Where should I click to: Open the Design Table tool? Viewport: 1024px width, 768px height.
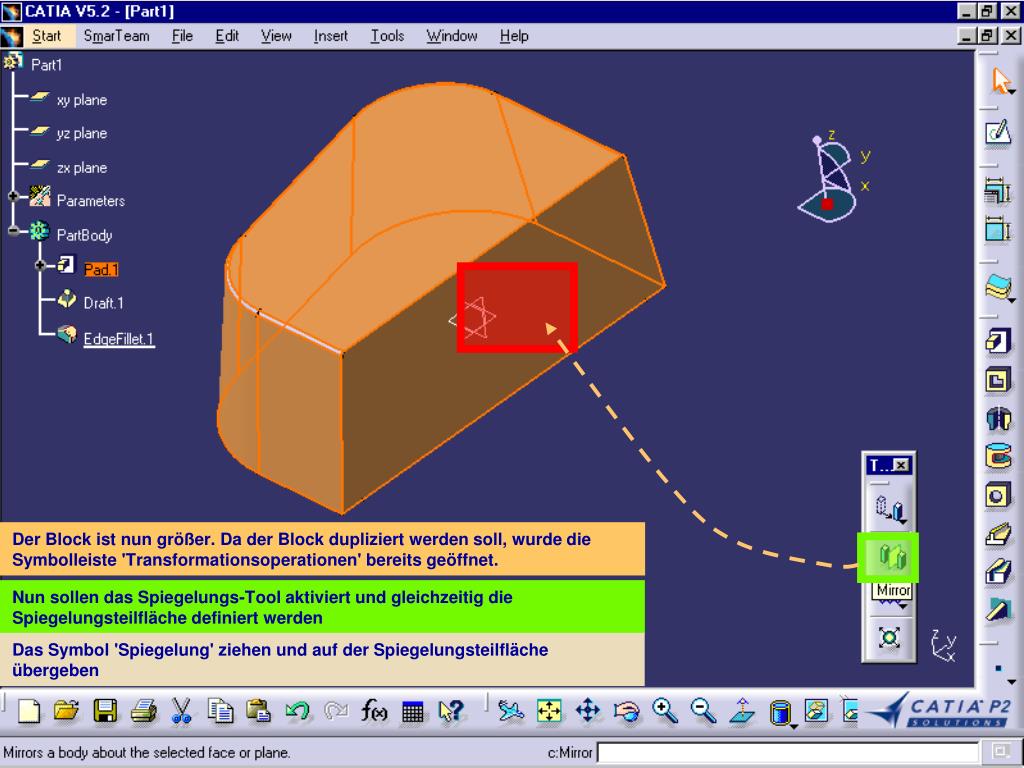pyautogui.click(x=413, y=711)
